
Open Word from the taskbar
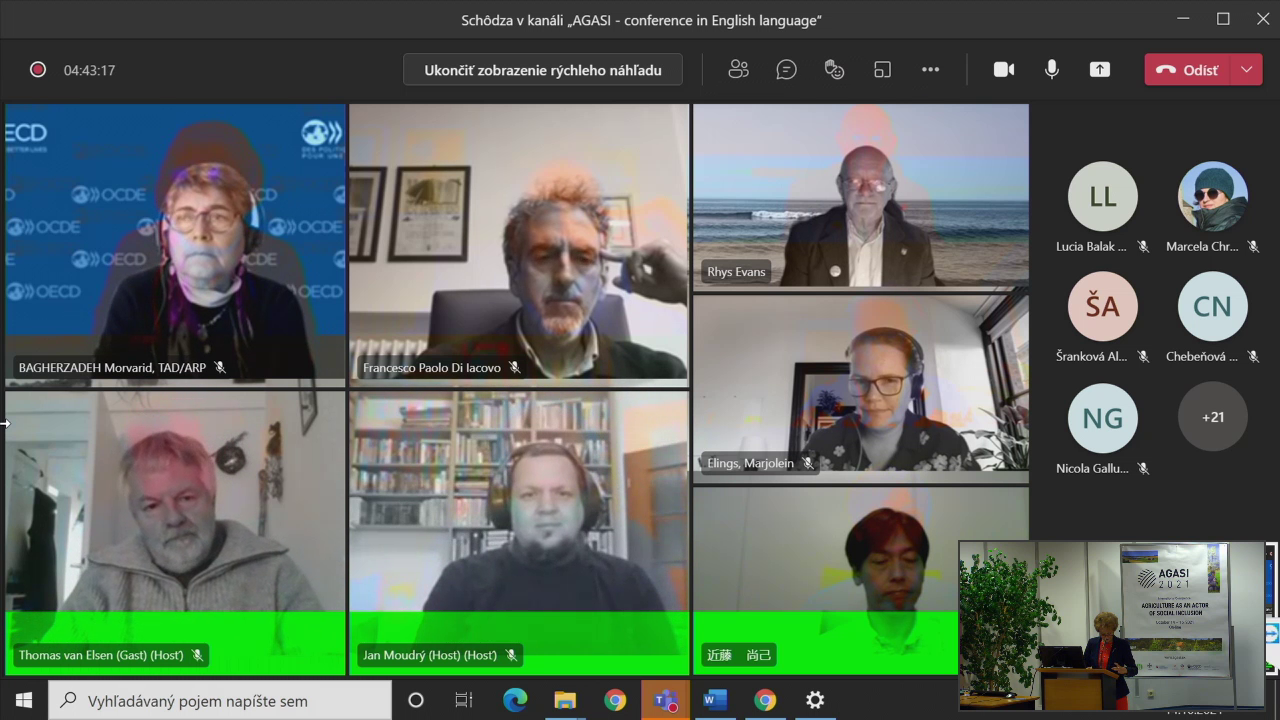point(715,700)
